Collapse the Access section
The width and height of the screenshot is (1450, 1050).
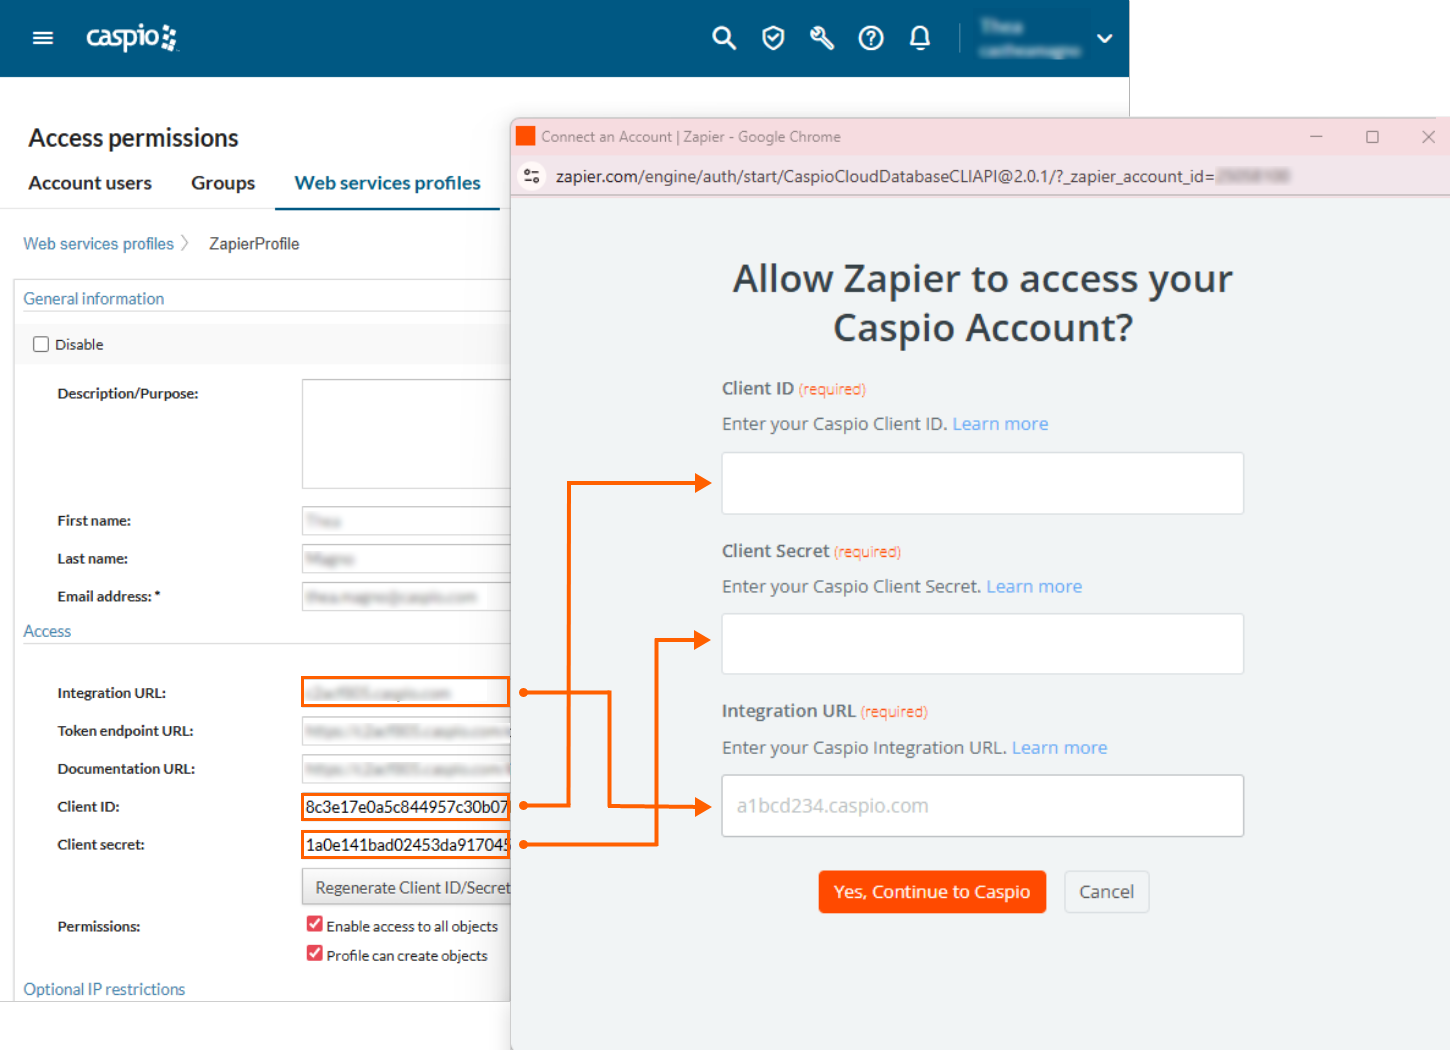(47, 631)
